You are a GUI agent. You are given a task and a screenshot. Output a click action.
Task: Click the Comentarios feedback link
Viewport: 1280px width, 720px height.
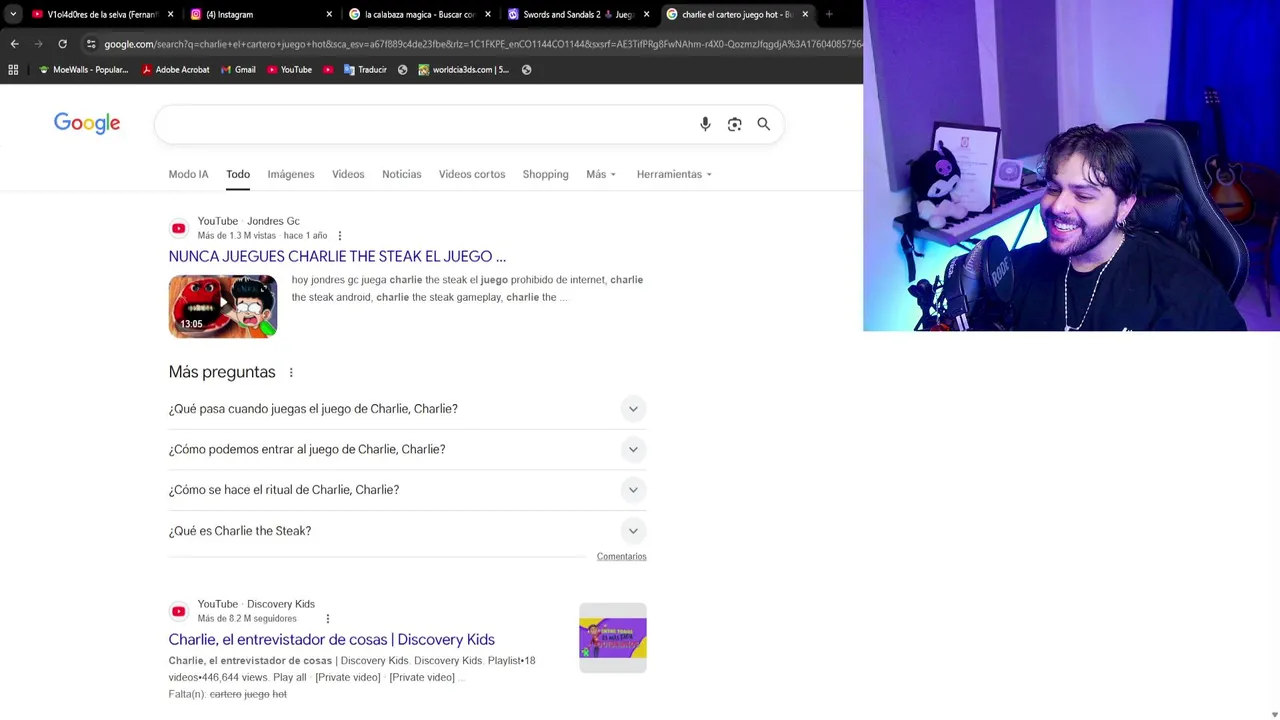click(621, 557)
